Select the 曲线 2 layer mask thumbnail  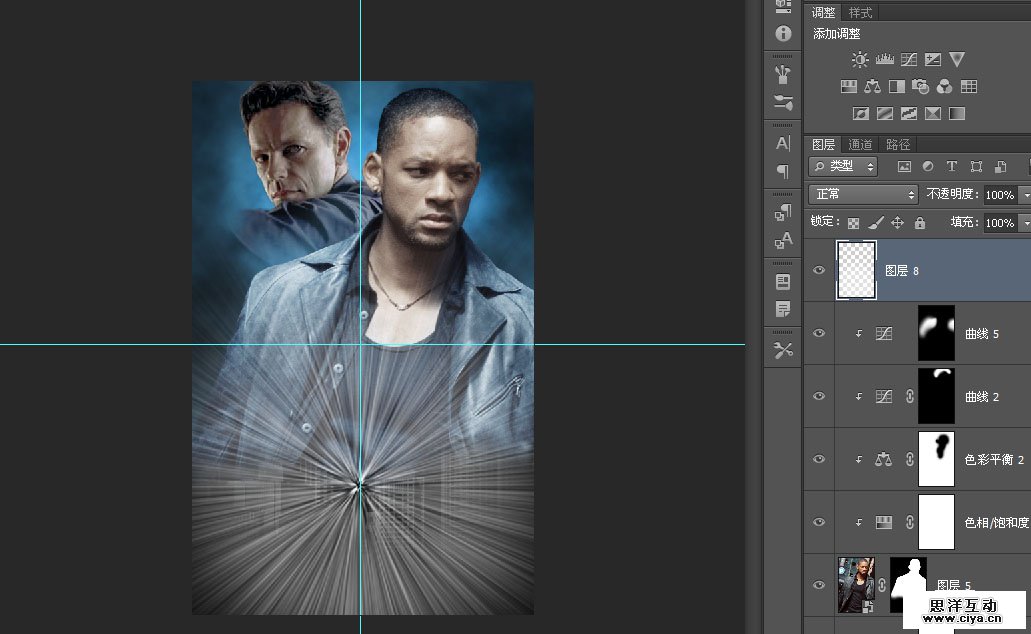coord(936,396)
